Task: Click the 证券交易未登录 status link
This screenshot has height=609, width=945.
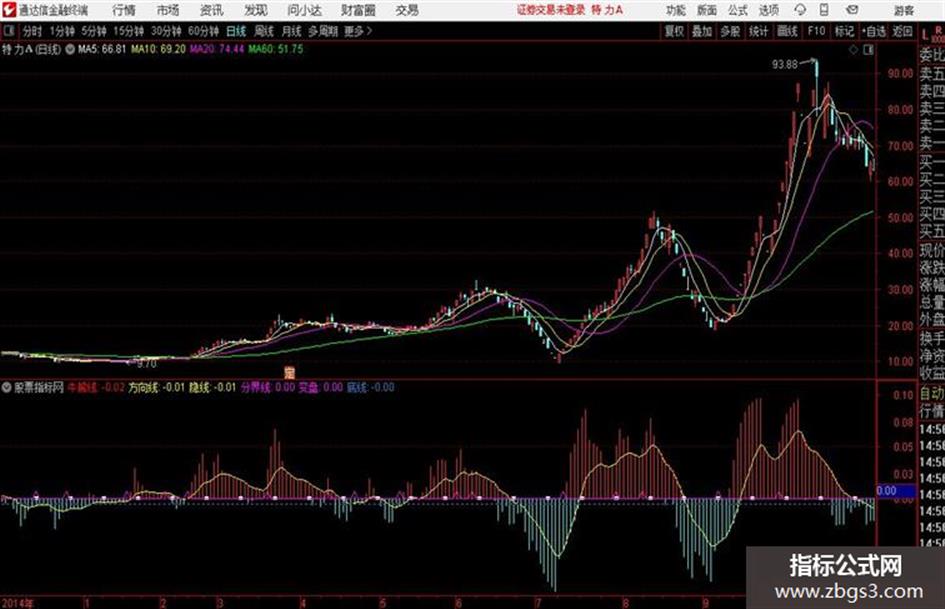Action: [x=550, y=10]
